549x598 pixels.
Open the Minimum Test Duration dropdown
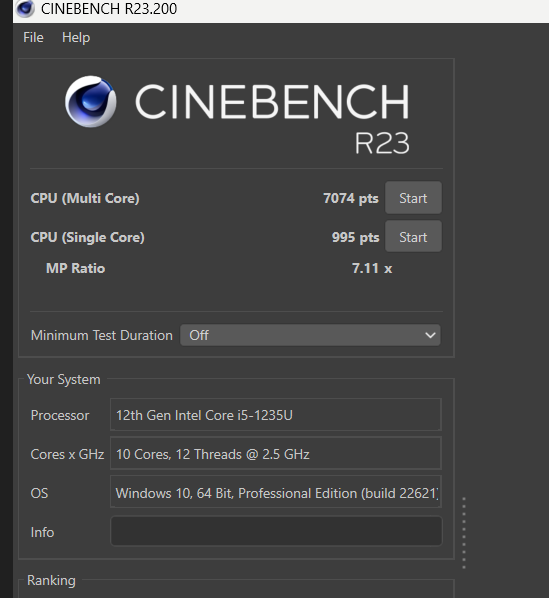pyautogui.click(x=310, y=335)
